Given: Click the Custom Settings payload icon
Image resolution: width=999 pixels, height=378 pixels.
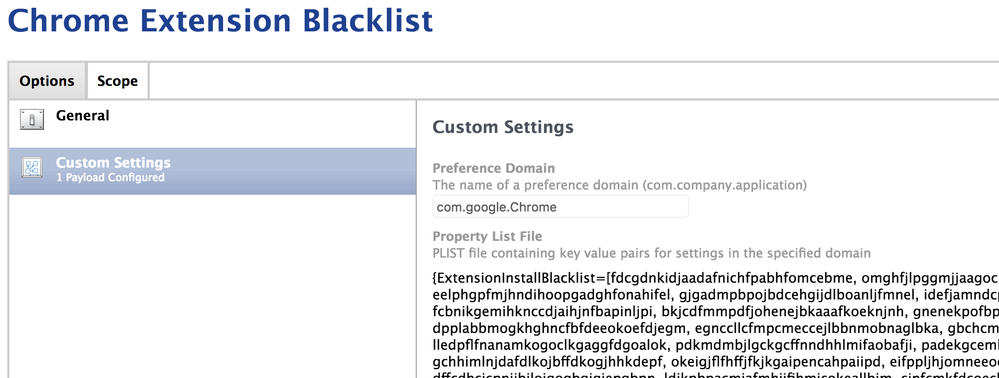Looking at the screenshot, I should [32, 167].
